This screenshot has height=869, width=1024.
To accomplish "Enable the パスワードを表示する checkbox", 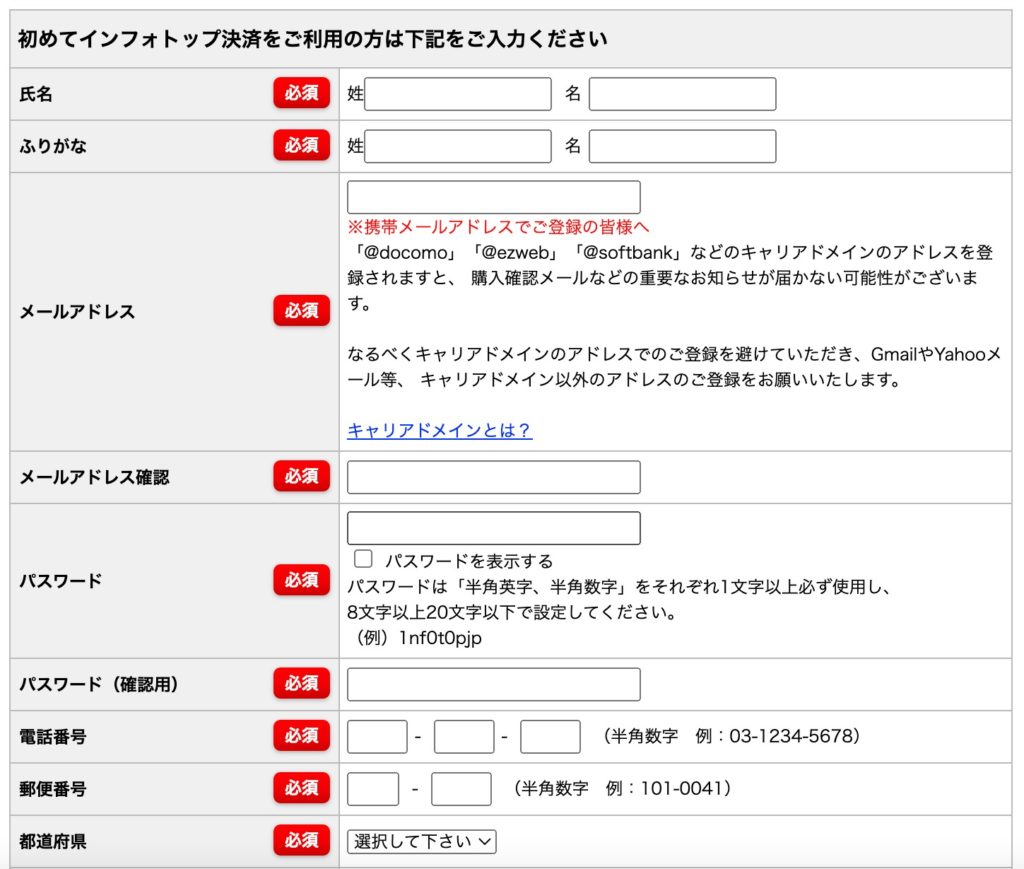I will (364, 559).
